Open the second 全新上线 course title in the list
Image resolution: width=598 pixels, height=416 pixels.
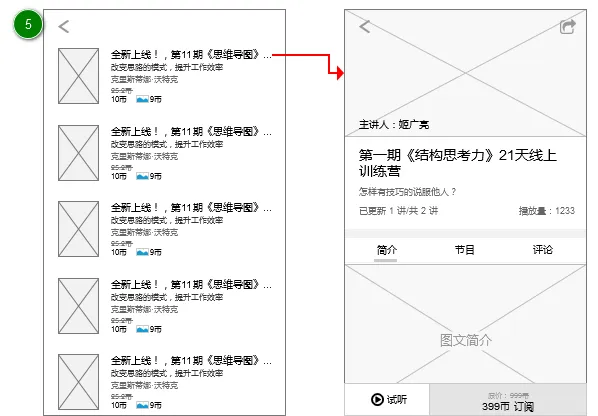coord(191,132)
